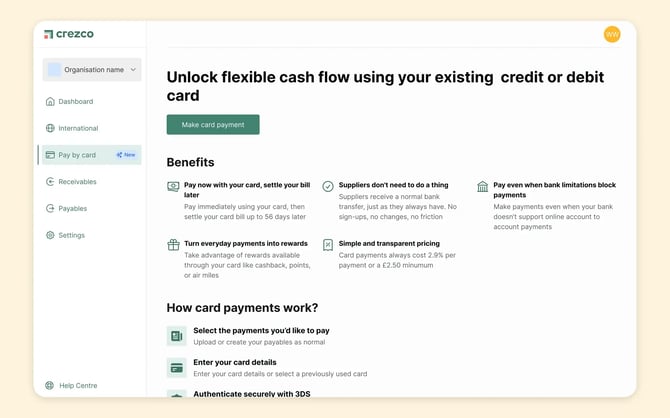
Task: Click the transparent pricing receipt icon
Action: [328, 244]
